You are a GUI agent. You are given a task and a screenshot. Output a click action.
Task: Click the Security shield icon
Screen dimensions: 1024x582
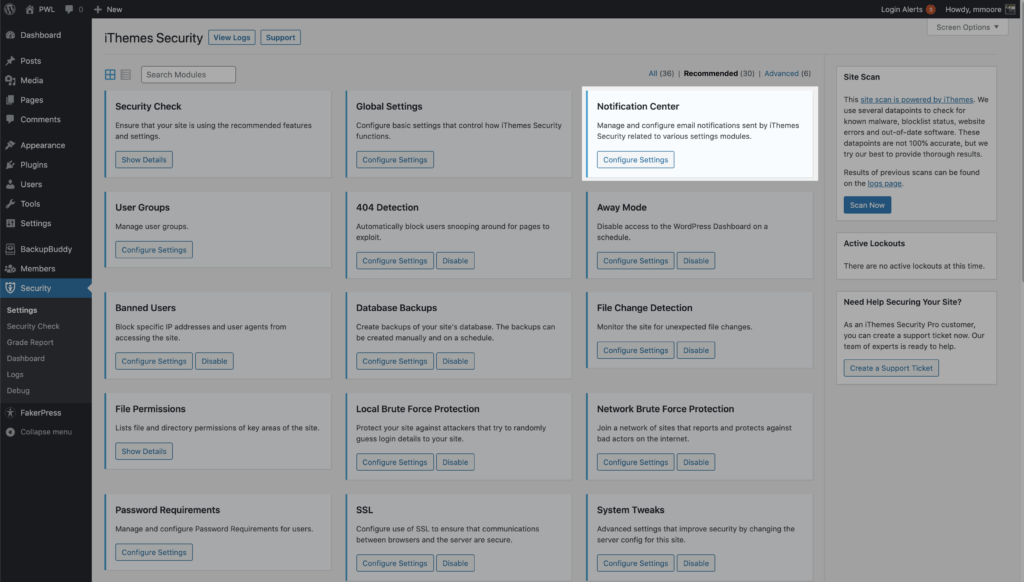tap(10, 288)
